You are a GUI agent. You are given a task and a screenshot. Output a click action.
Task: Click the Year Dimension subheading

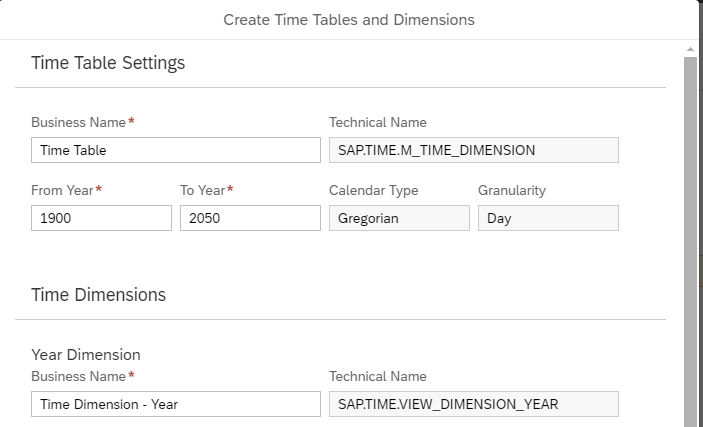(x=86, y=355)
